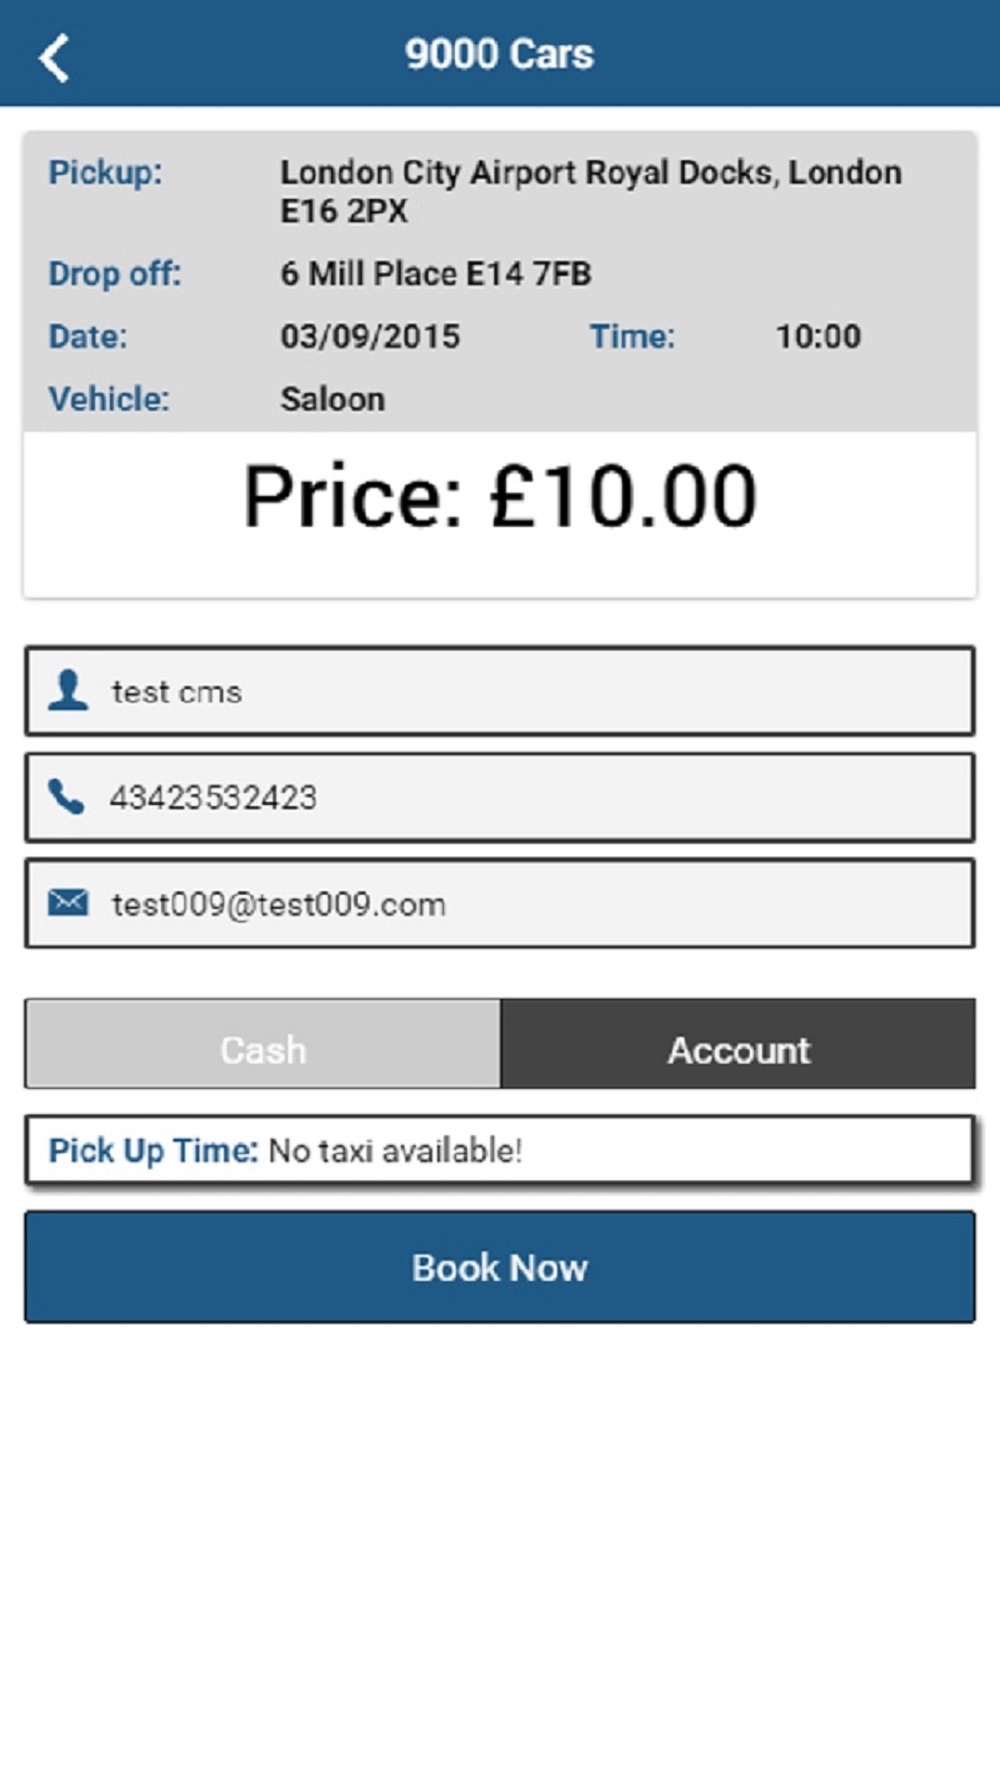Click the 'No taxi available!' message

click(x=395, y=1150)
